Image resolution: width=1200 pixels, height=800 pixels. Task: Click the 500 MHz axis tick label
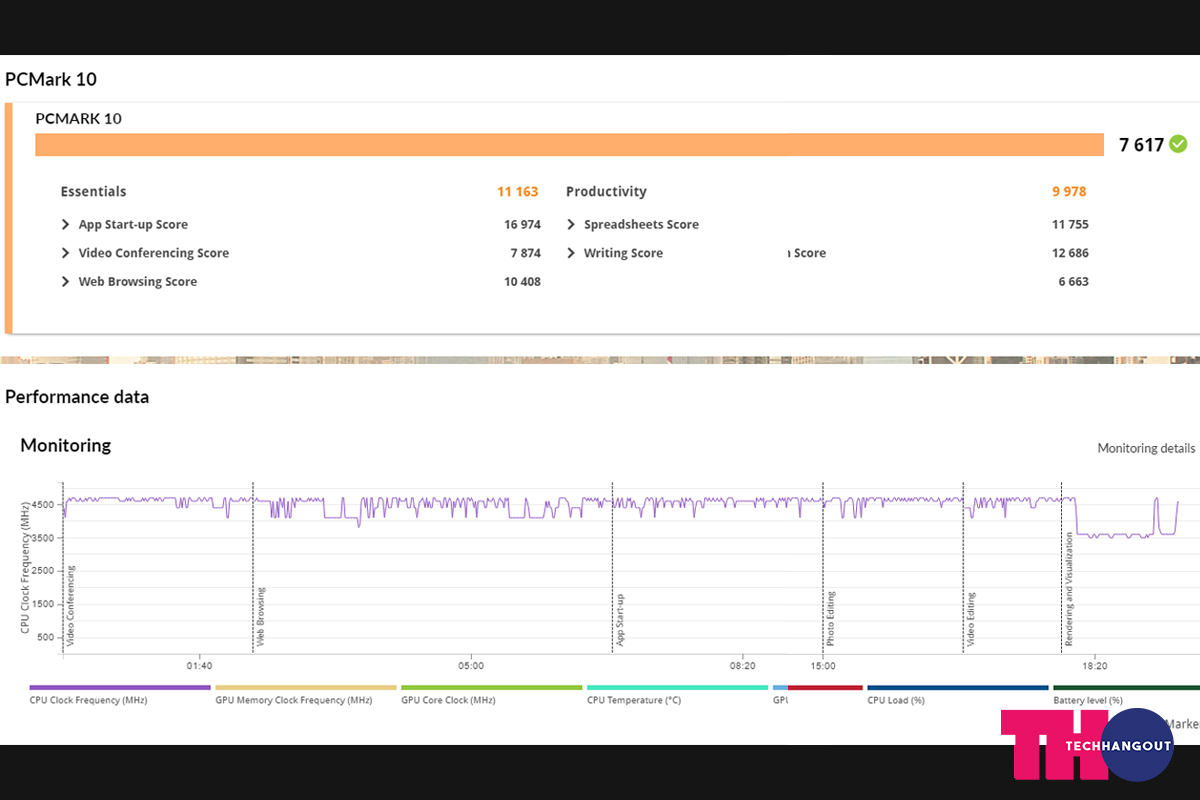47,637
